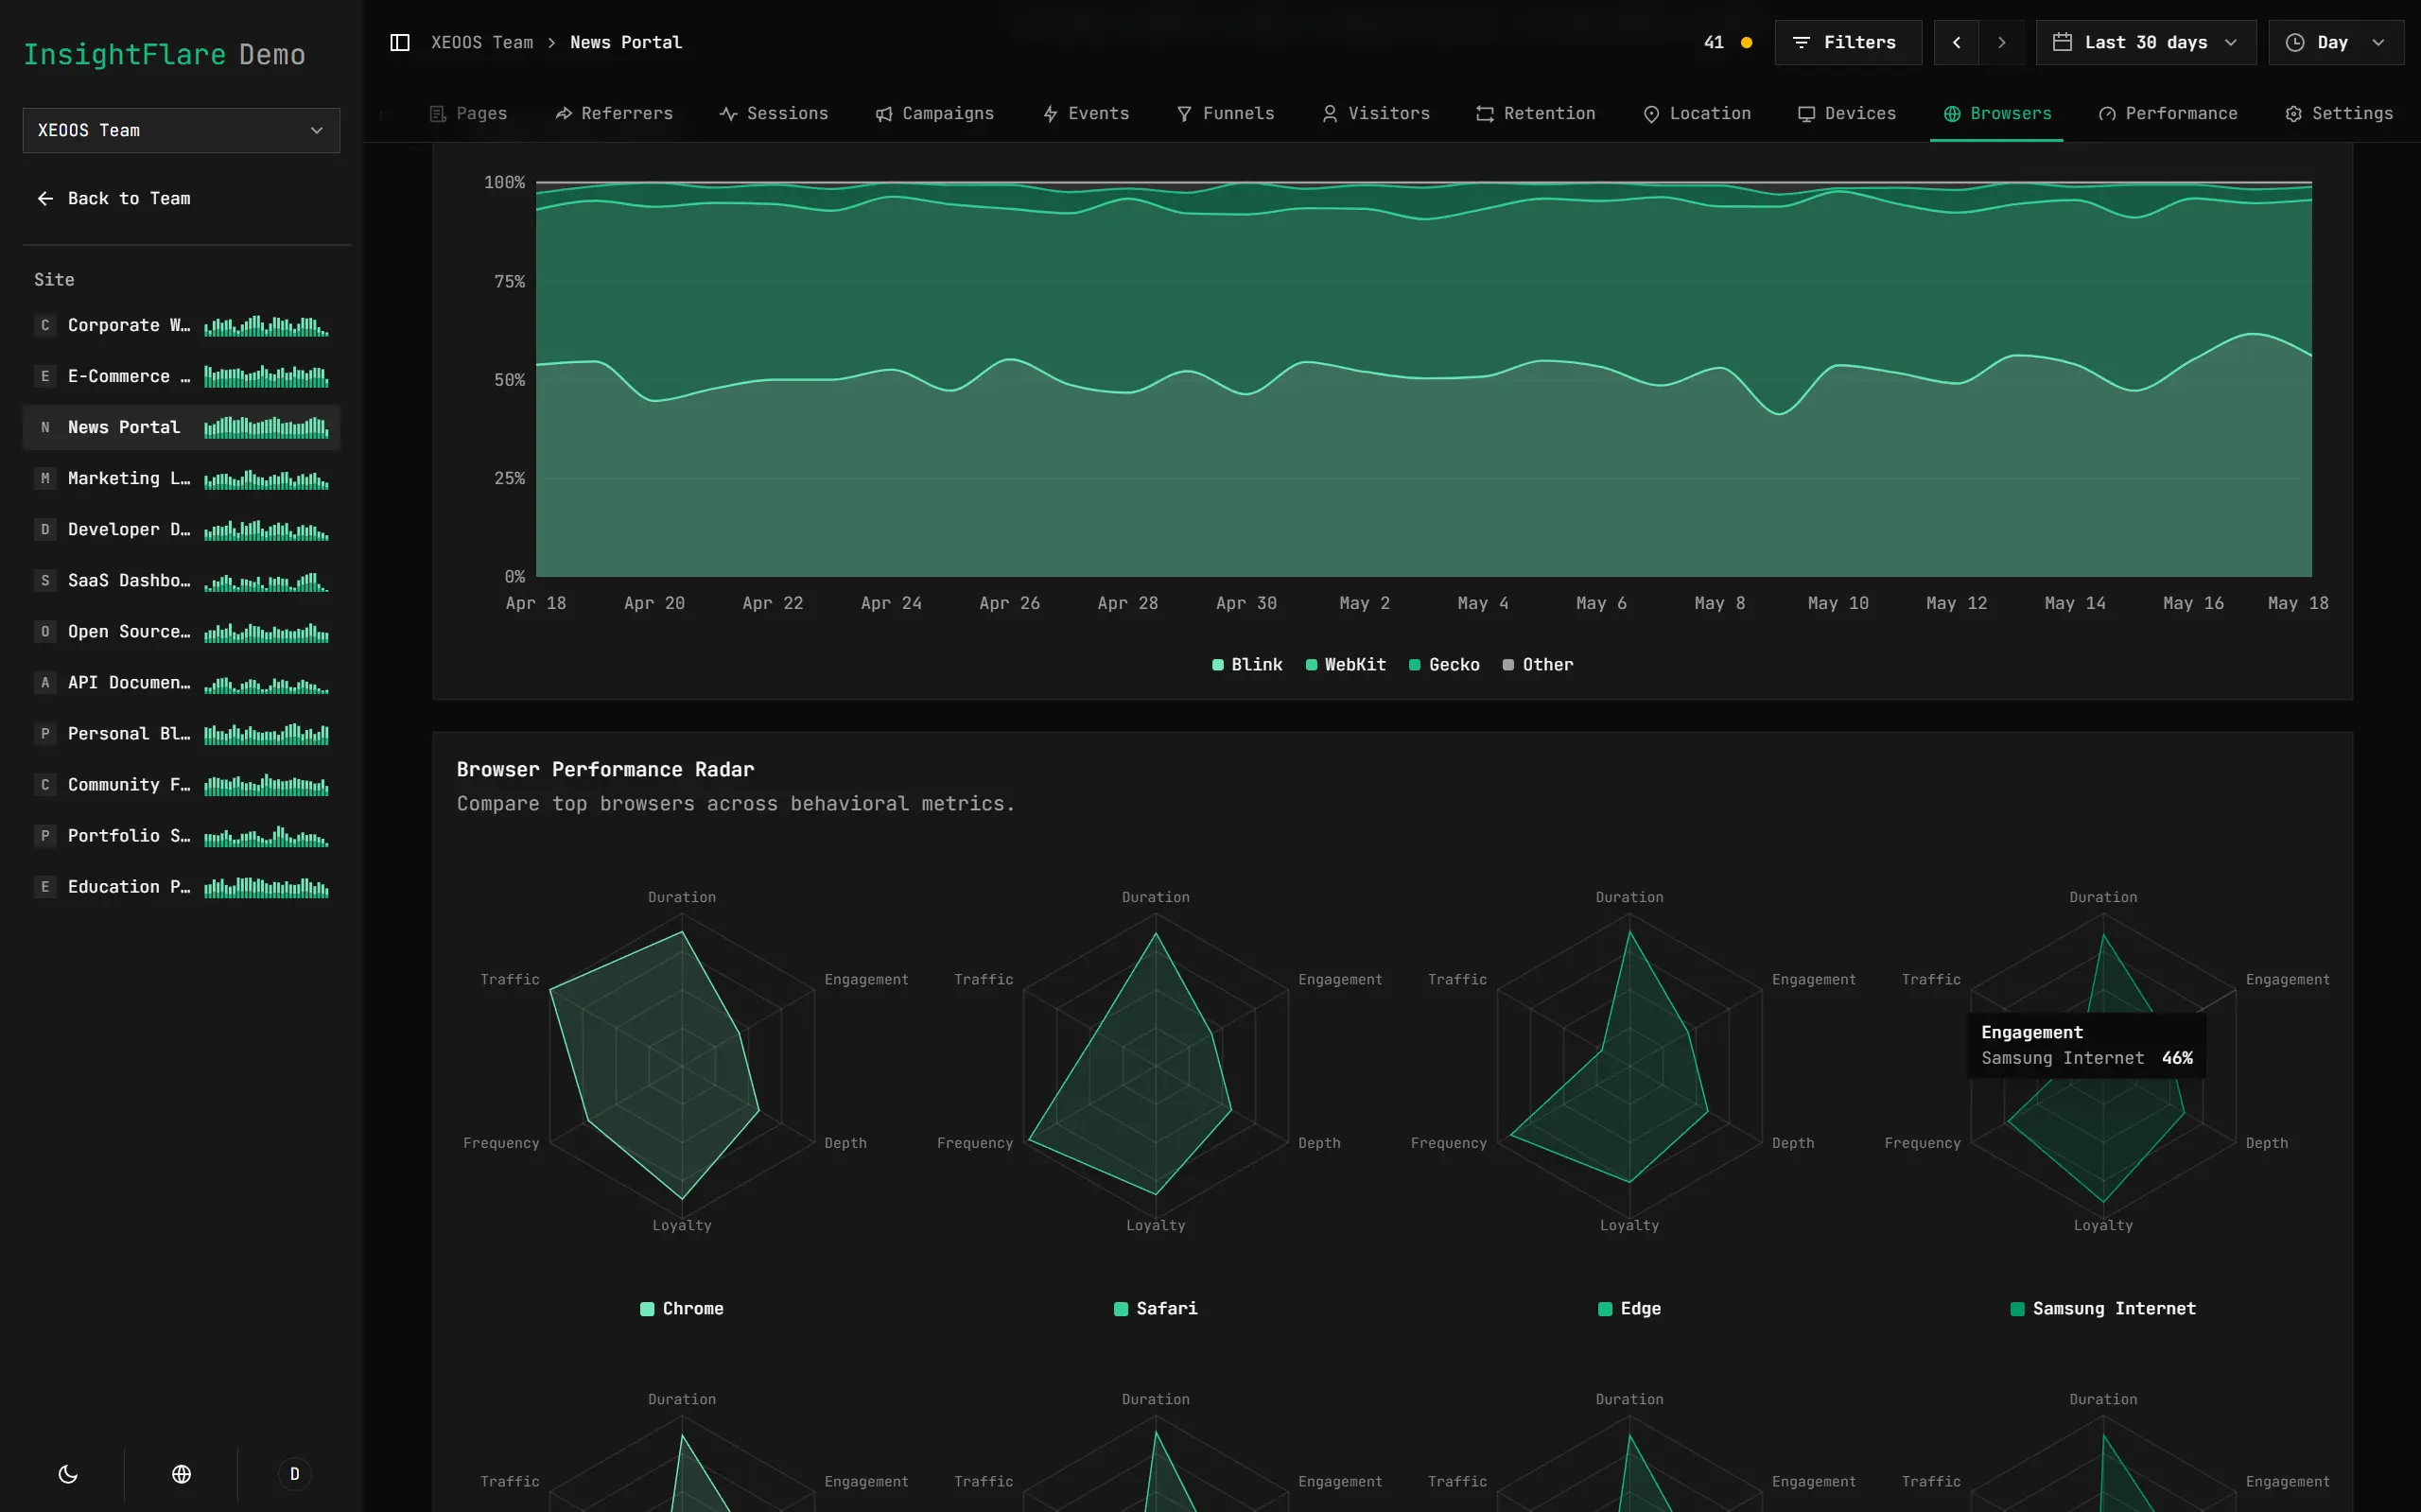
Task: Open the Last 30 days range dropdown
Action: click(2146, 42)
